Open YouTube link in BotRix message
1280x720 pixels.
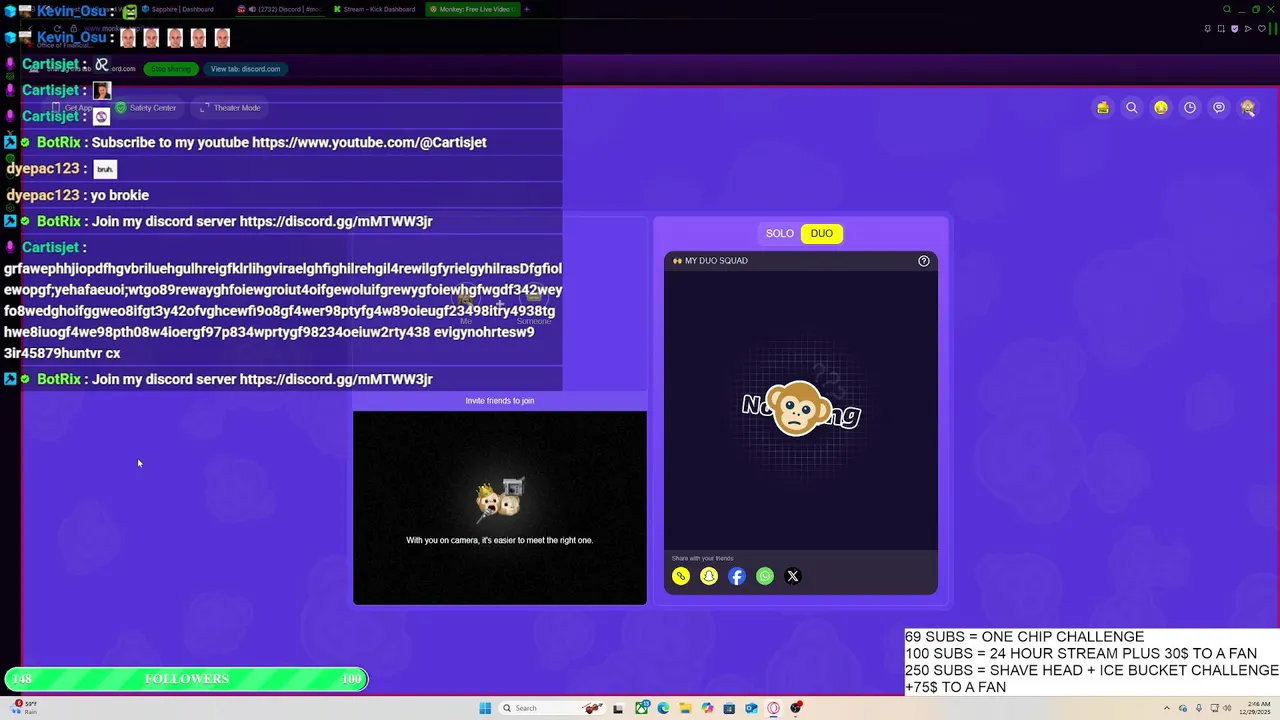pos(369,142)
